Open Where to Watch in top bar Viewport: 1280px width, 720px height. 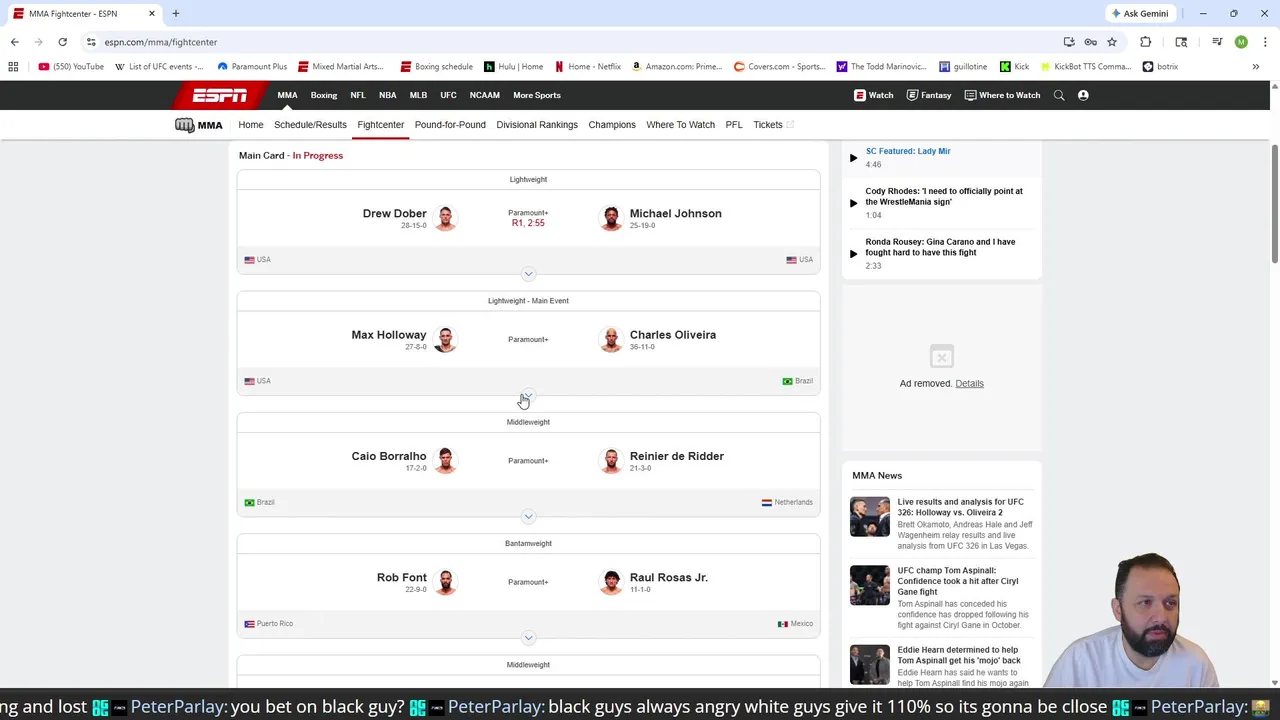[1002, 95]
